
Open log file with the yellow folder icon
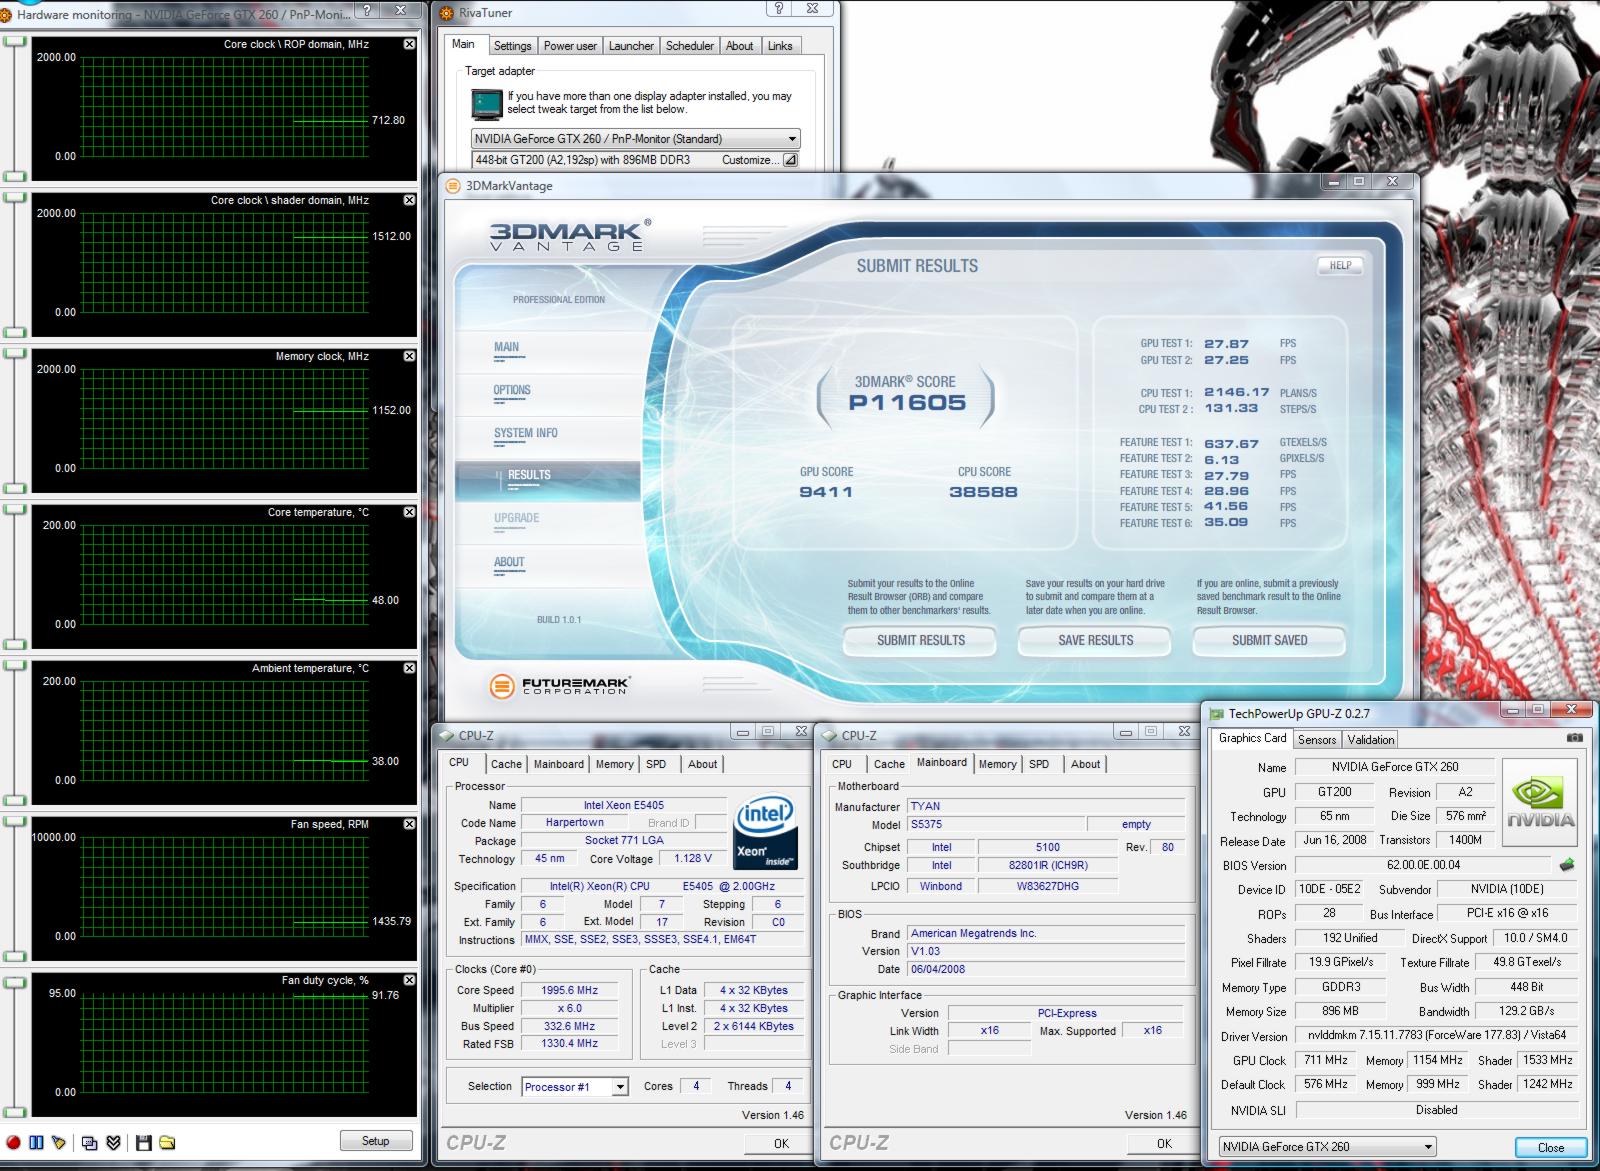click(x=167, y=1142)
